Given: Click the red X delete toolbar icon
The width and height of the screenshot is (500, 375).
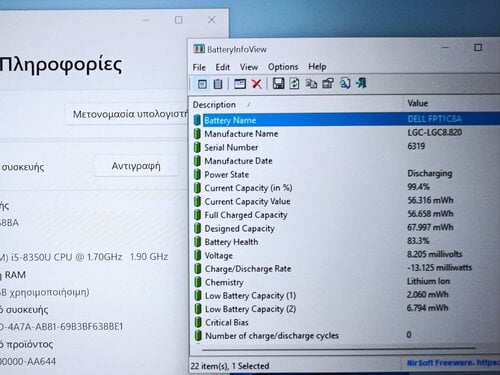Looking at the screenshot, I should (x=256, y=84).
